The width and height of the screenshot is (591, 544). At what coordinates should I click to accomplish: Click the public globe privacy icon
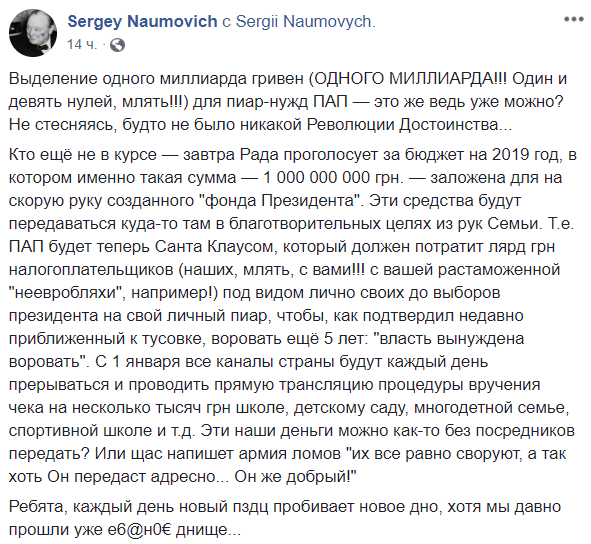(x=117, y=45)
